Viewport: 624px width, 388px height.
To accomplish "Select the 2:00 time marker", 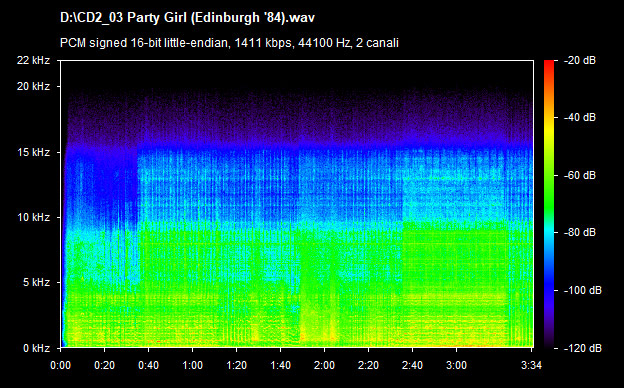I will coord(324,365).
